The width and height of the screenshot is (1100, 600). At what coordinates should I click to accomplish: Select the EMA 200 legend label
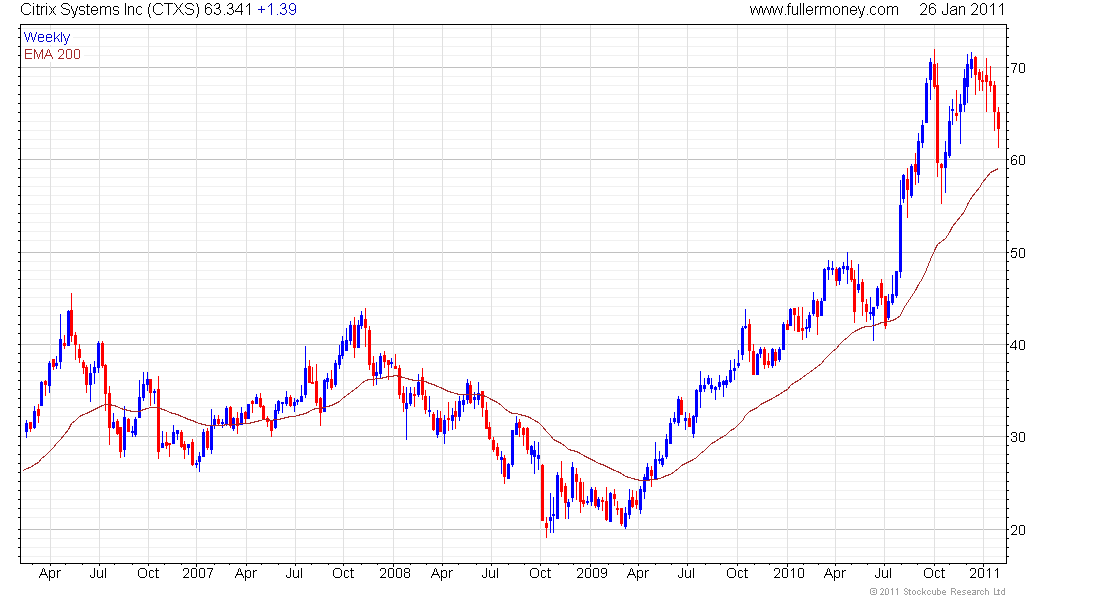[x=52, y=55]
